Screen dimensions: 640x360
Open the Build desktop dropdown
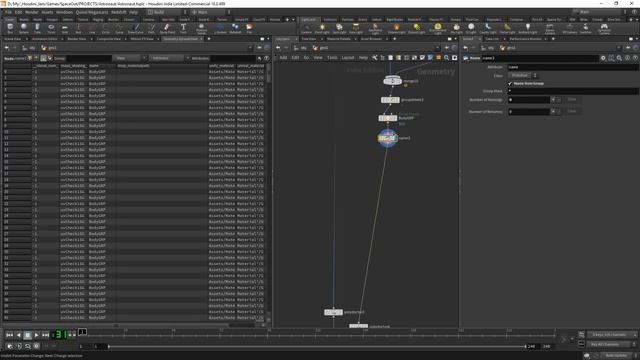click(167, 12)
